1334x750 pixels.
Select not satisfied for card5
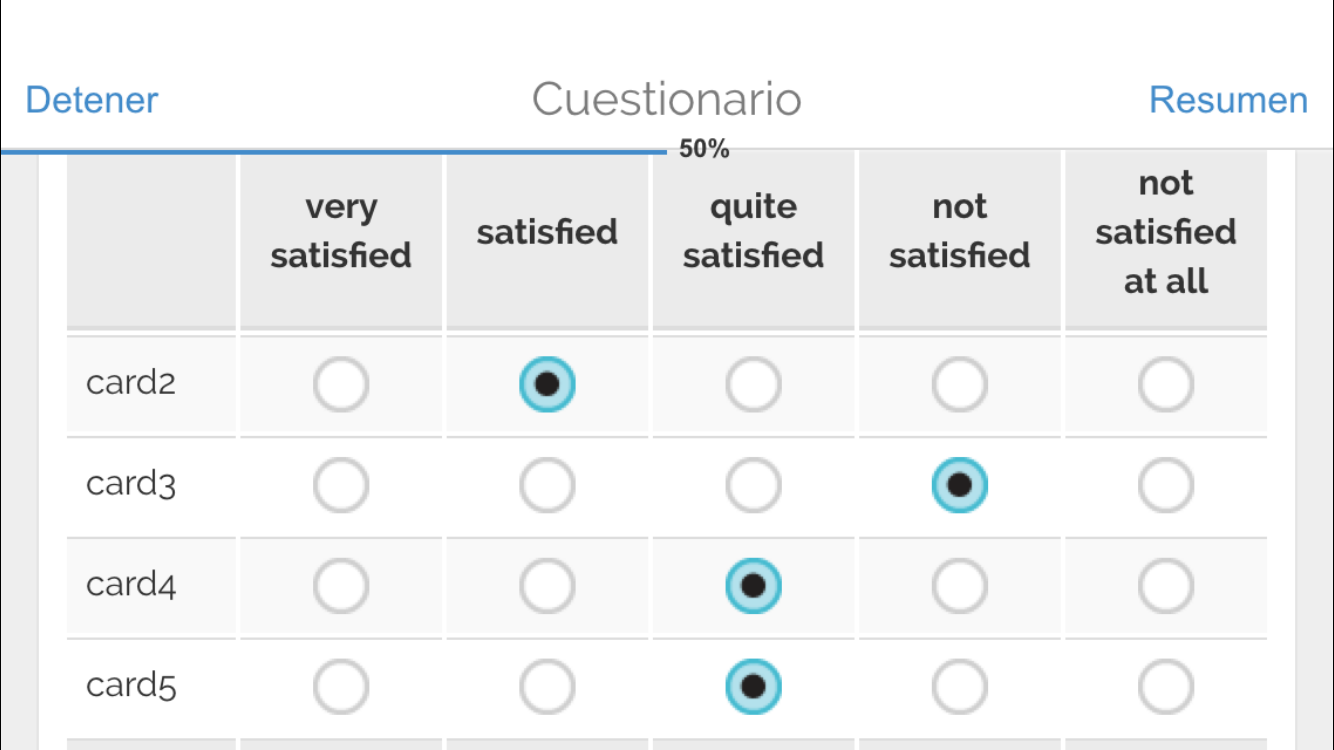[959, 686]
